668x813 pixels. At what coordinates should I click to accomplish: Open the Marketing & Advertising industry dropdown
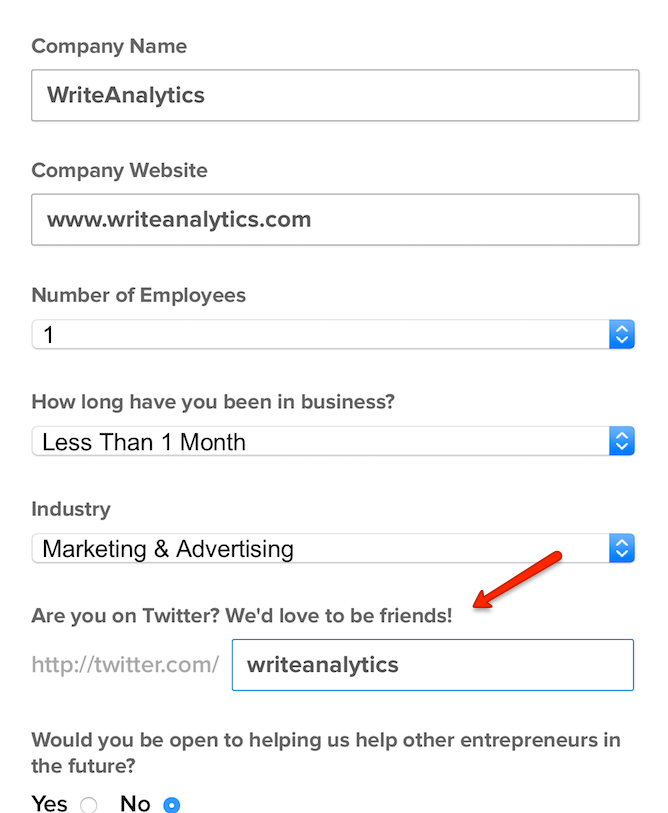pyautogui.click(x=320, y=548)
